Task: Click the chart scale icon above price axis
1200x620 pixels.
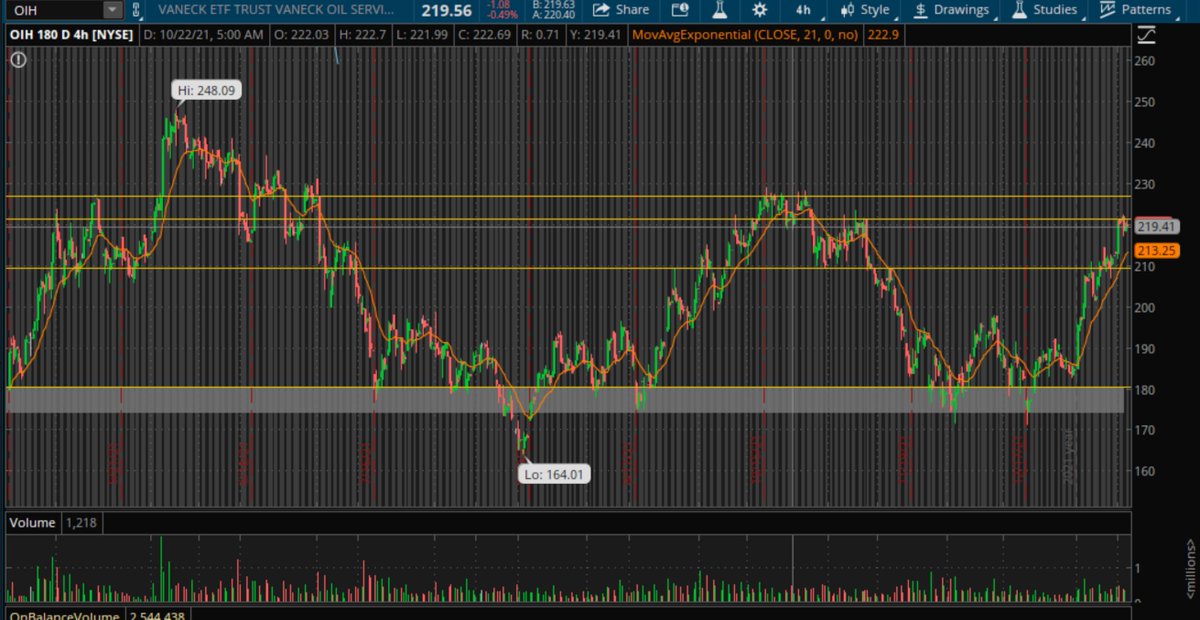Action: pos(1146,35)
